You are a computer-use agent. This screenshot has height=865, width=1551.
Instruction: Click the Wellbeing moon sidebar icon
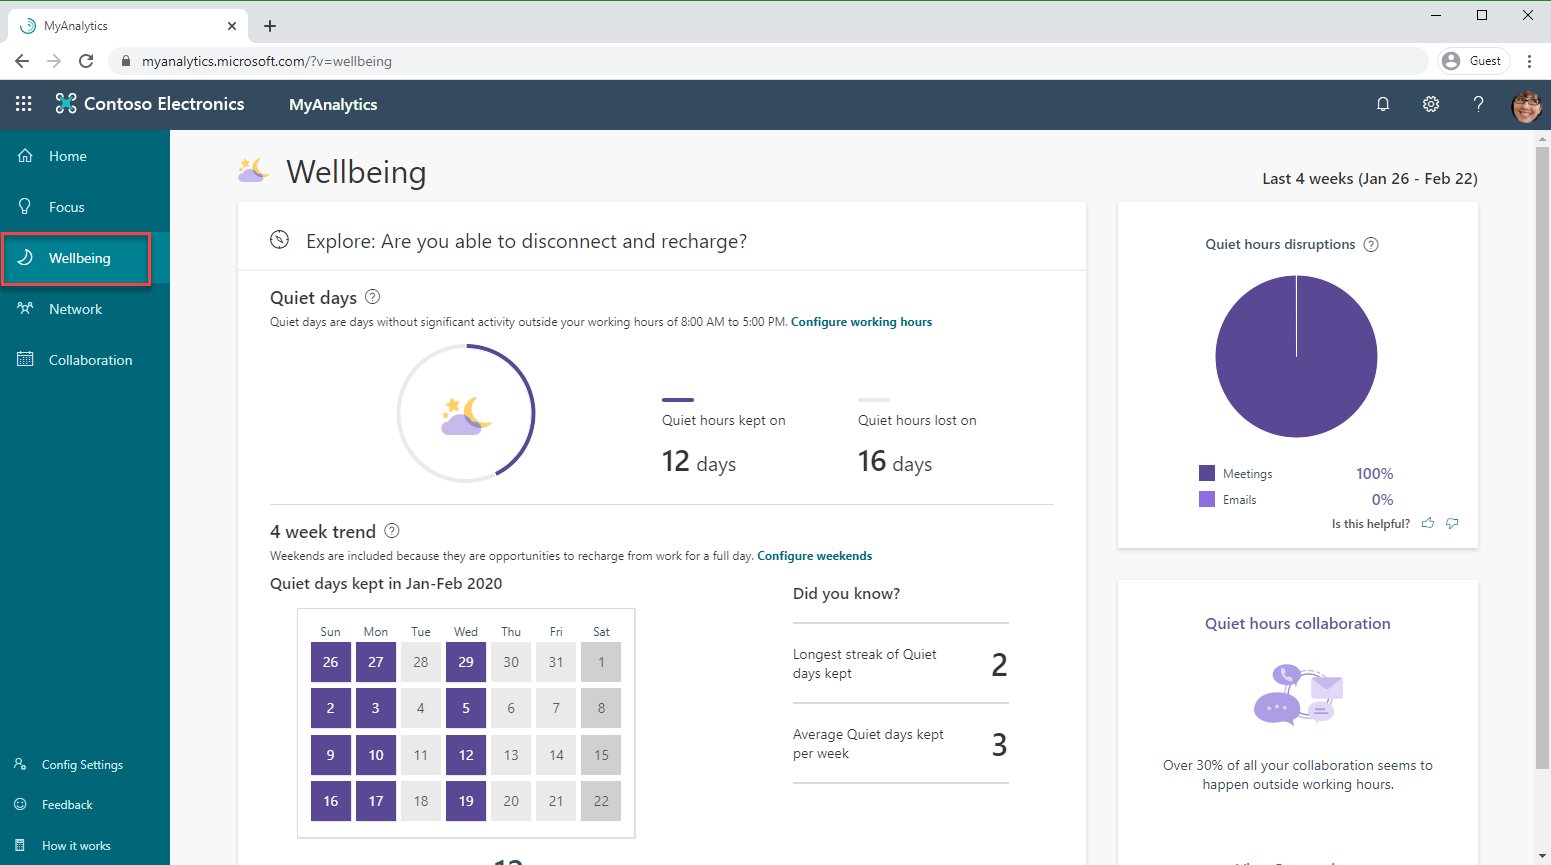point(25,257)
